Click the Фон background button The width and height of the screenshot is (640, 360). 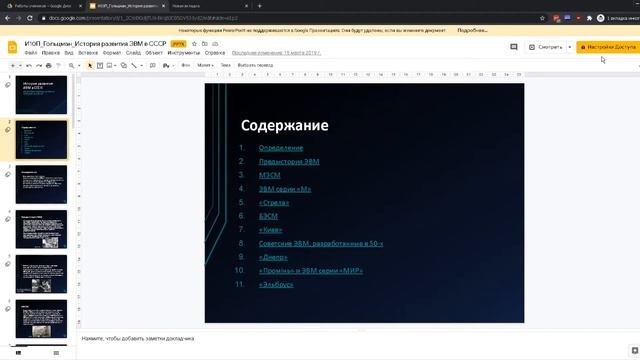tap(186, 65)
